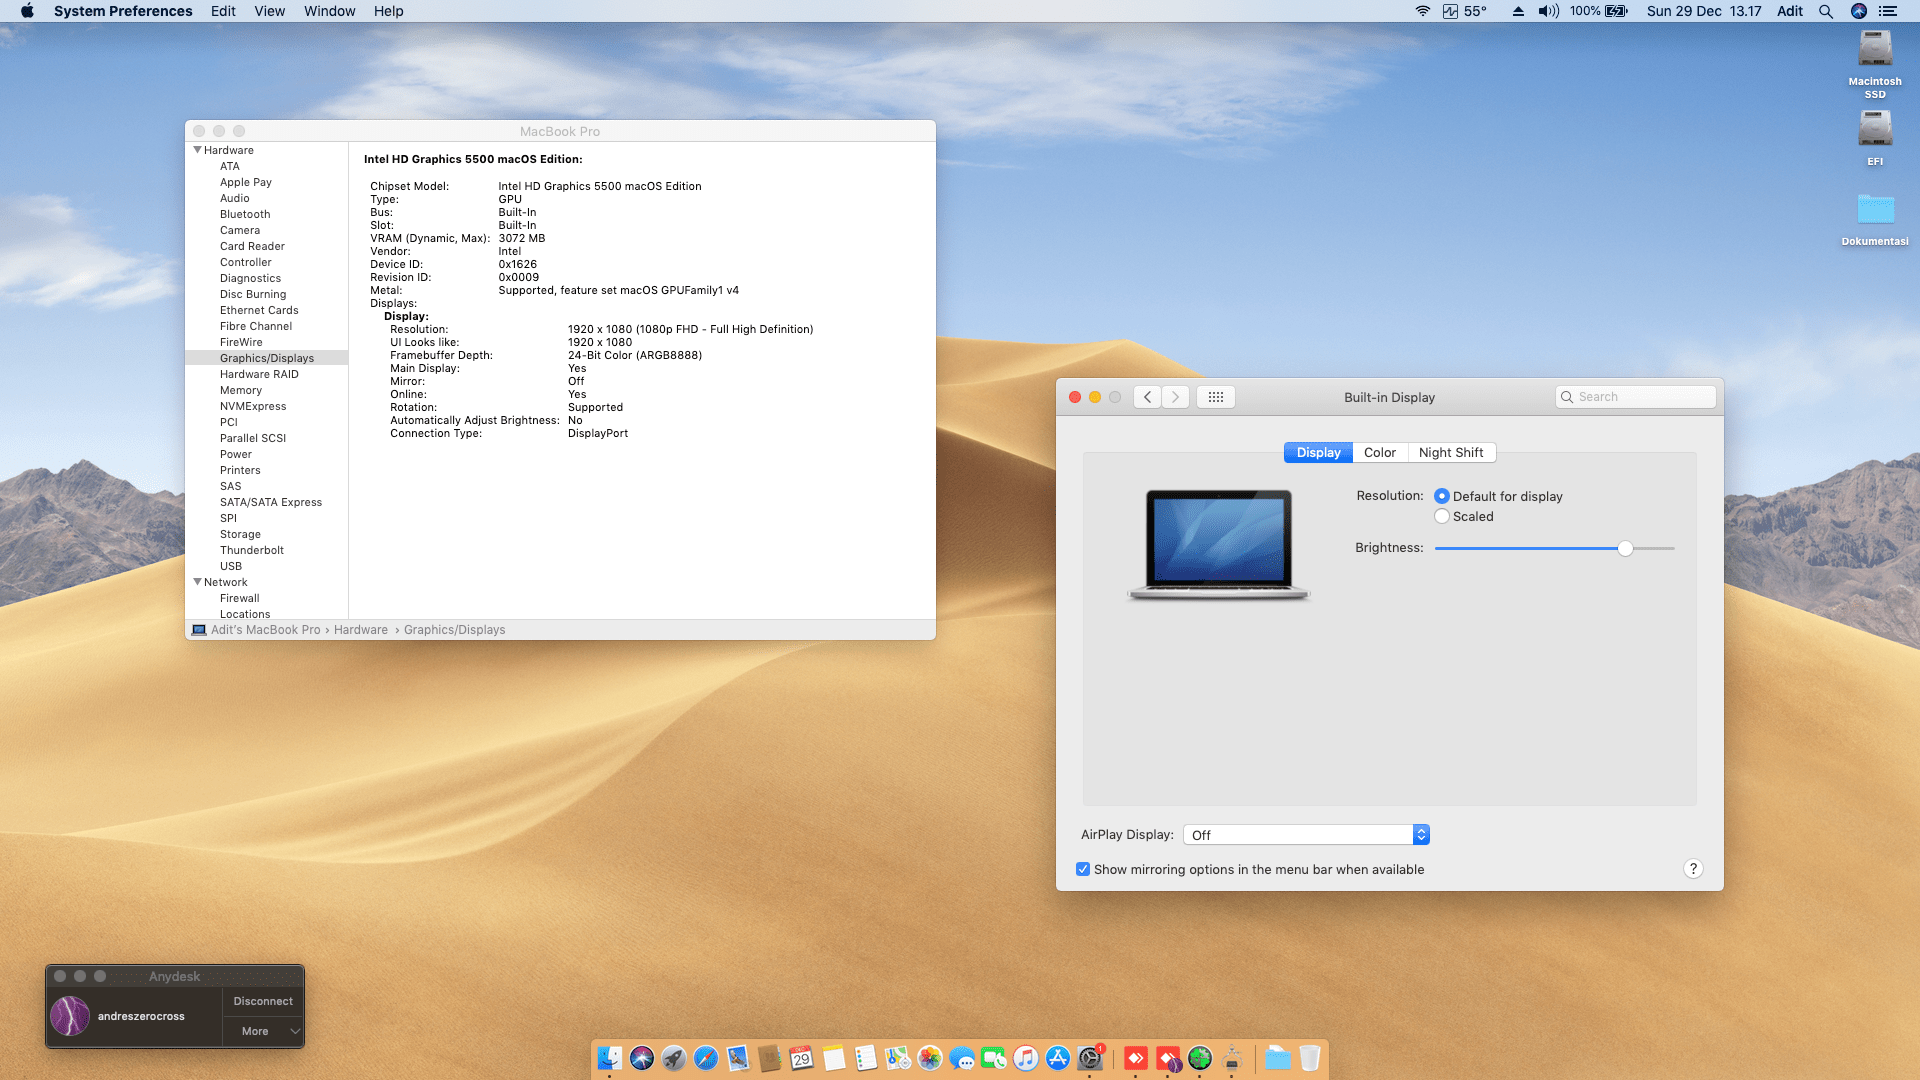This screenshot has height=1080, width=1920.
Task: Open Finder from the dock
Action: [609, 1058]
